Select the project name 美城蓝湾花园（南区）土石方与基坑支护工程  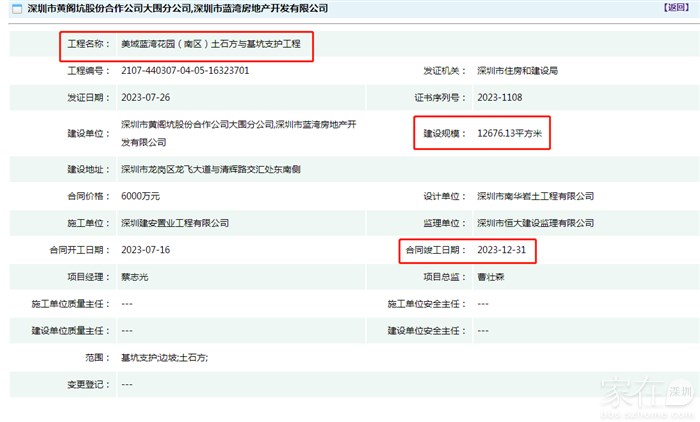tap(212, 46)
